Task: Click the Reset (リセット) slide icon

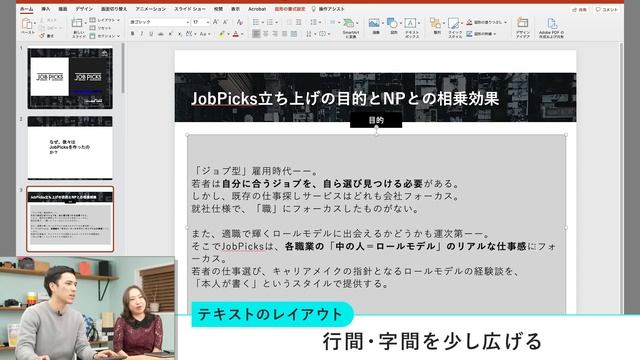Action: (93, 28)
